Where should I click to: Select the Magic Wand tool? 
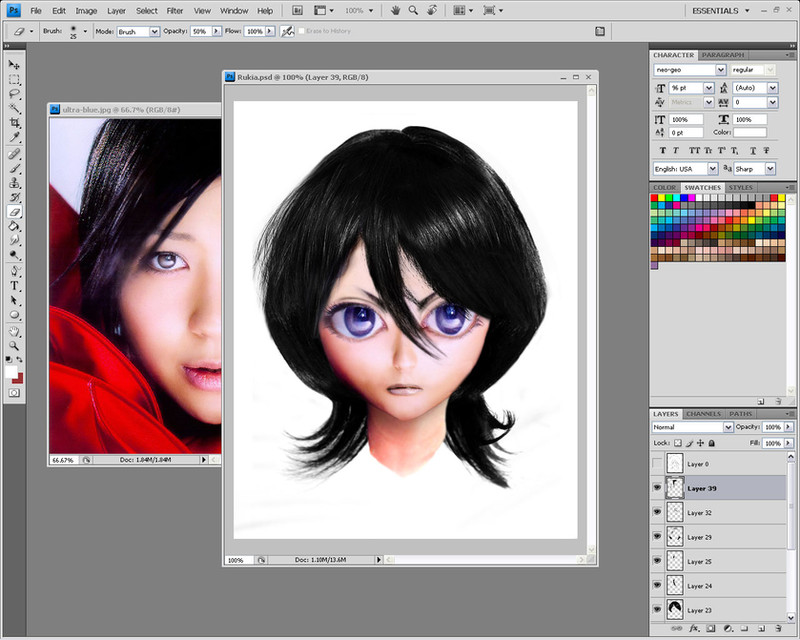pyautogui.click(x=14, y=108)
